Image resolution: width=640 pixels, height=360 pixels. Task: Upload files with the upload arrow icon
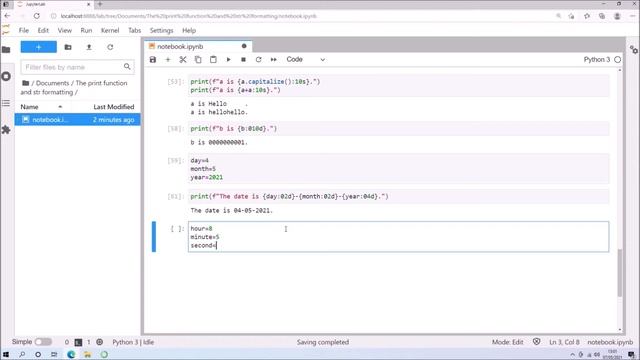tap(89, 47)
